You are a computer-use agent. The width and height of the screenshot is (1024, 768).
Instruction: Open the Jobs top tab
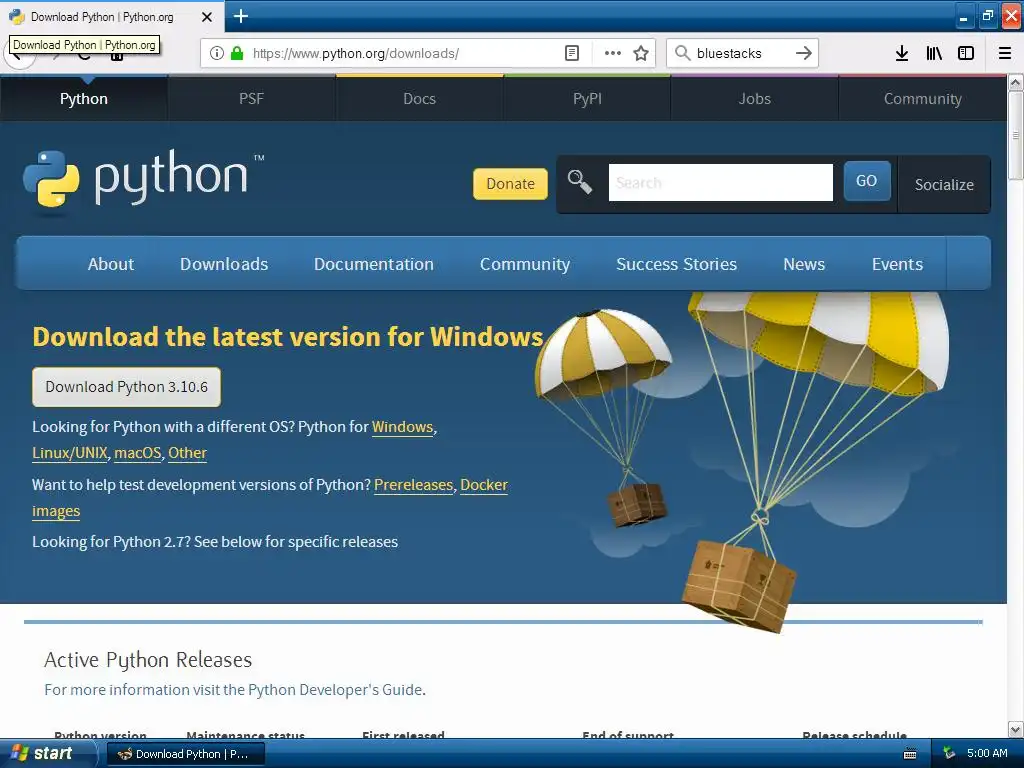[754, 99]
